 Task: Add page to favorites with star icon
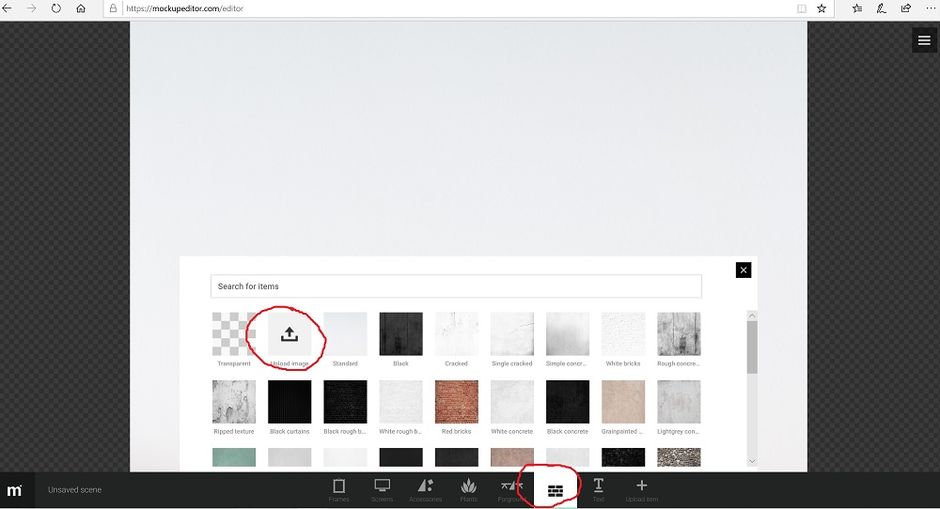pos(821,8)
